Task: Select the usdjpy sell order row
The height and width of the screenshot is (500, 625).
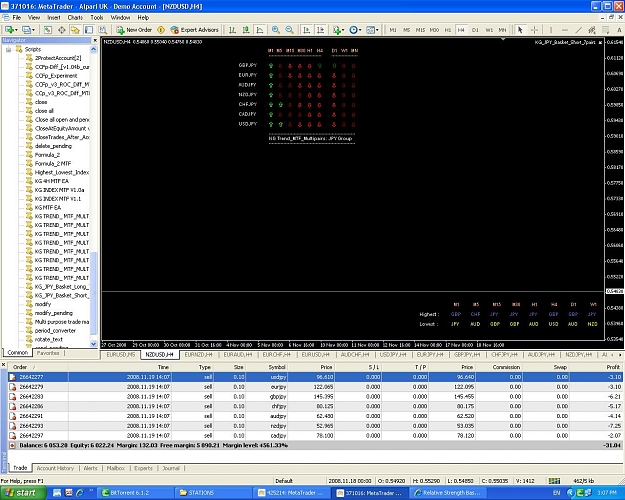Action: click(x=315, y=377)
